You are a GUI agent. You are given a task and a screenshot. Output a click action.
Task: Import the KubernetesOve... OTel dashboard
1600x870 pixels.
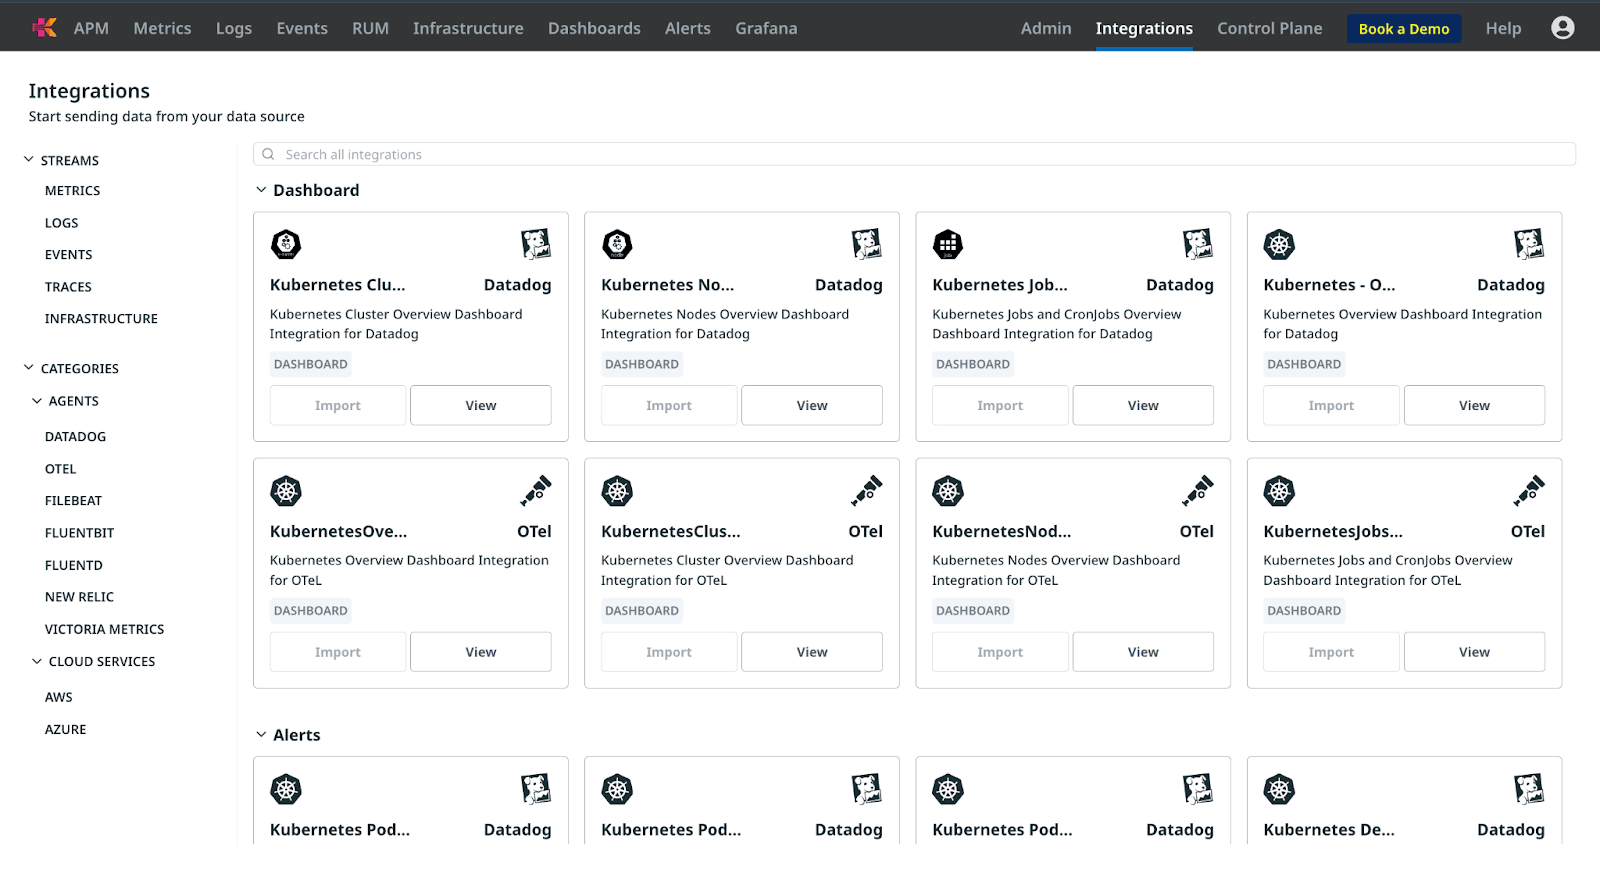pyautogui.click(x=338, y=652)
